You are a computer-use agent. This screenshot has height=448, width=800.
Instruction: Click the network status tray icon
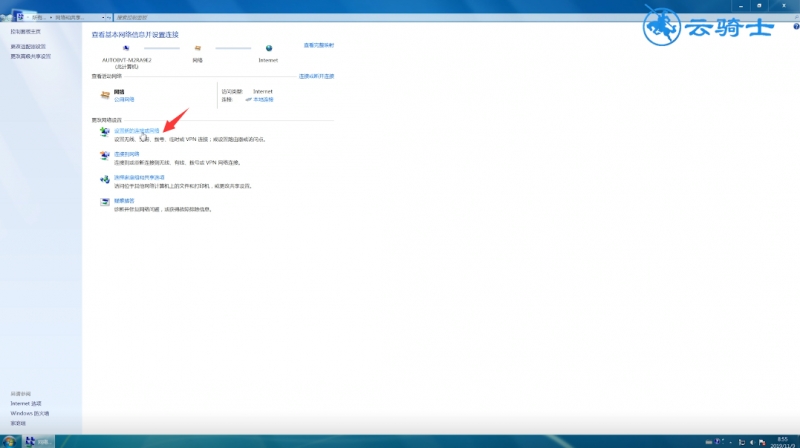pyautogui.click(x=742, y=442)
